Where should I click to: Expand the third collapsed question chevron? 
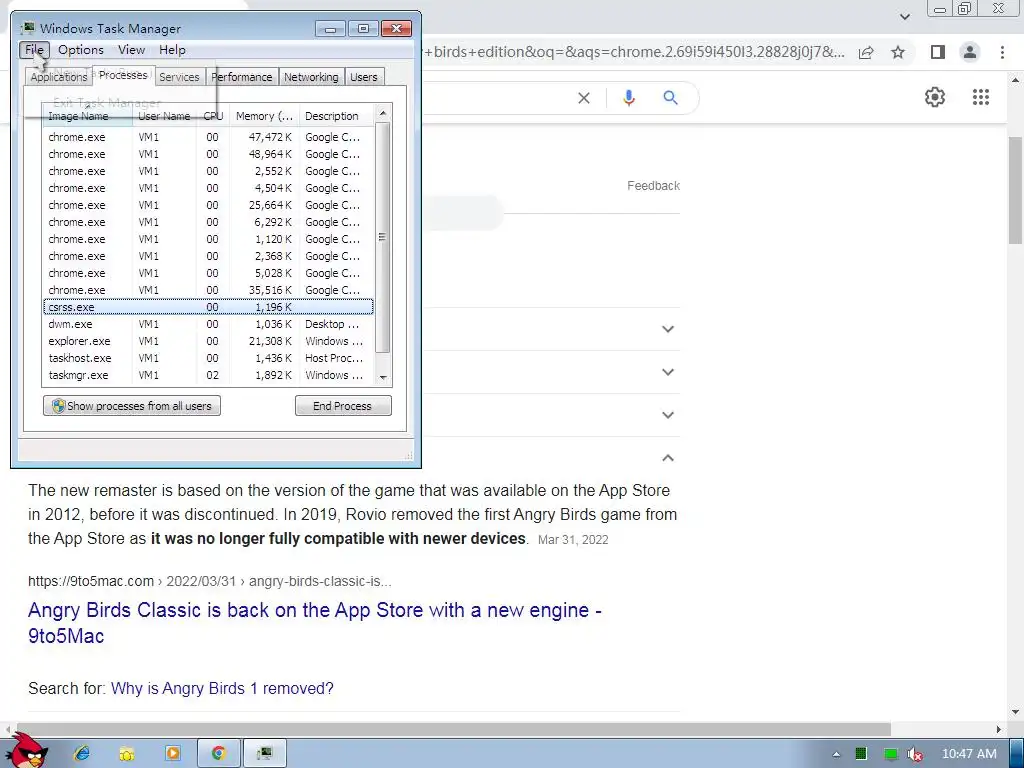click(667, 415)
